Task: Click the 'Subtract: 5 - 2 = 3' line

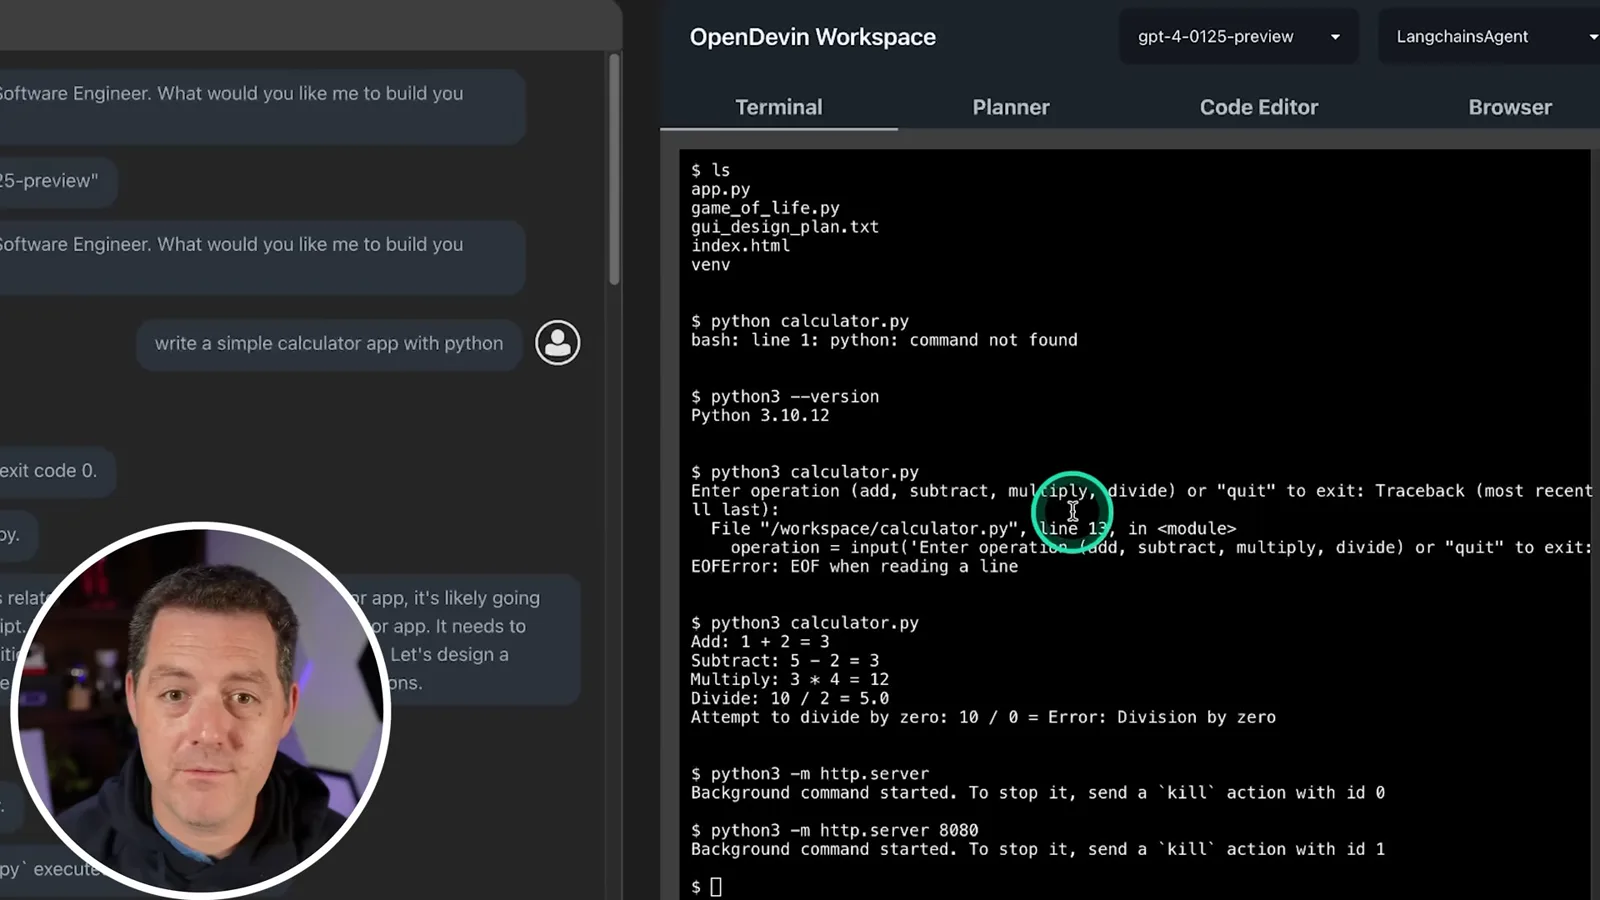Action: 785,661
